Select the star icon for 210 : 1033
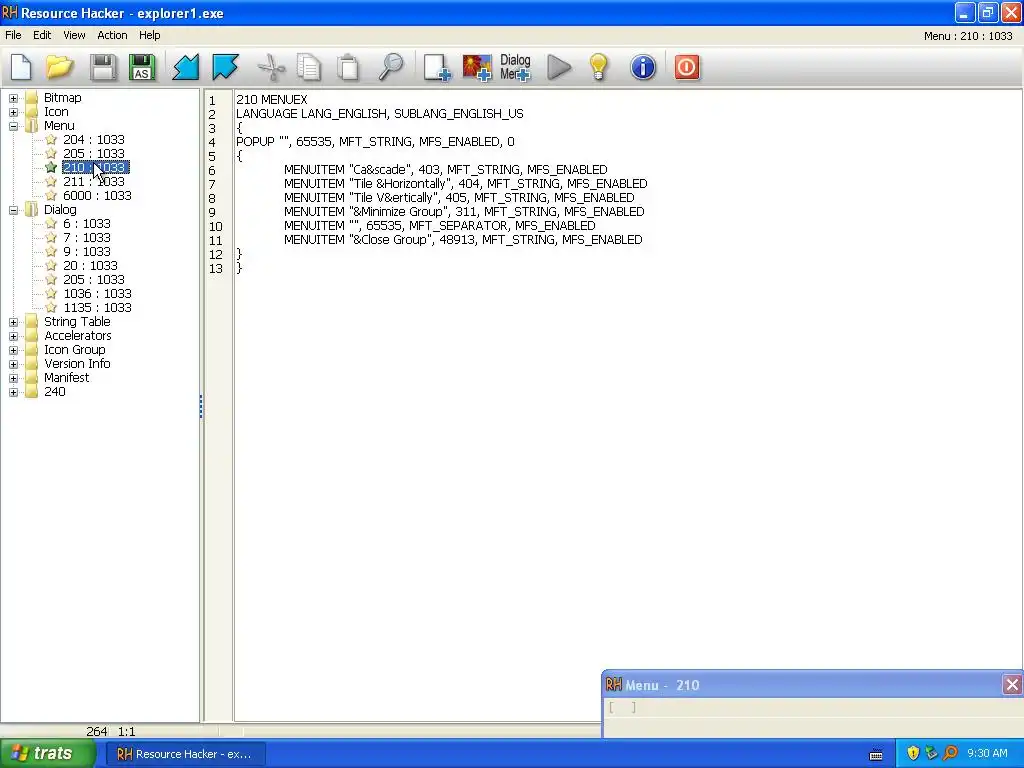1024x768 pixels. [x=51, y=167]
